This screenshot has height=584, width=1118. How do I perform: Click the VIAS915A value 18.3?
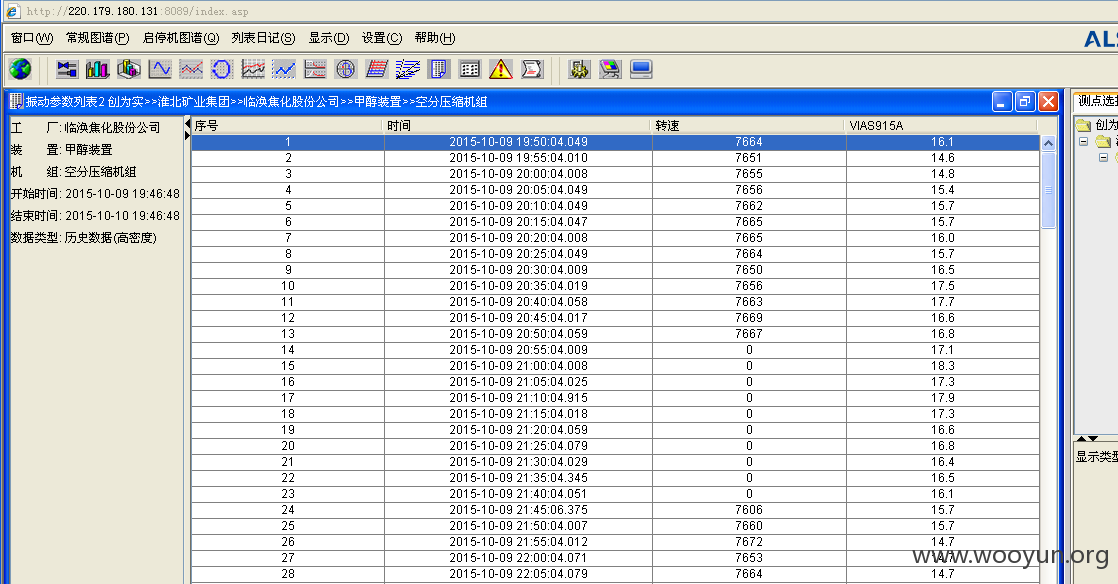[x=943, y=366]
